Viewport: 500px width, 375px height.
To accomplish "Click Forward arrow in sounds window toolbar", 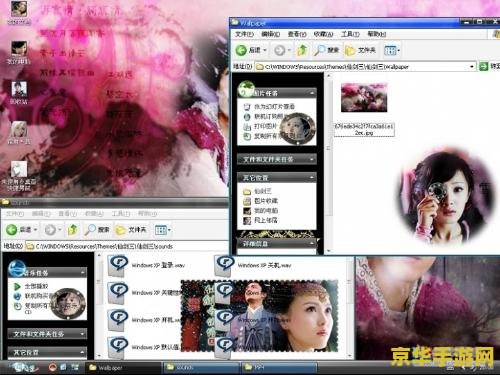I will (50, 230).
